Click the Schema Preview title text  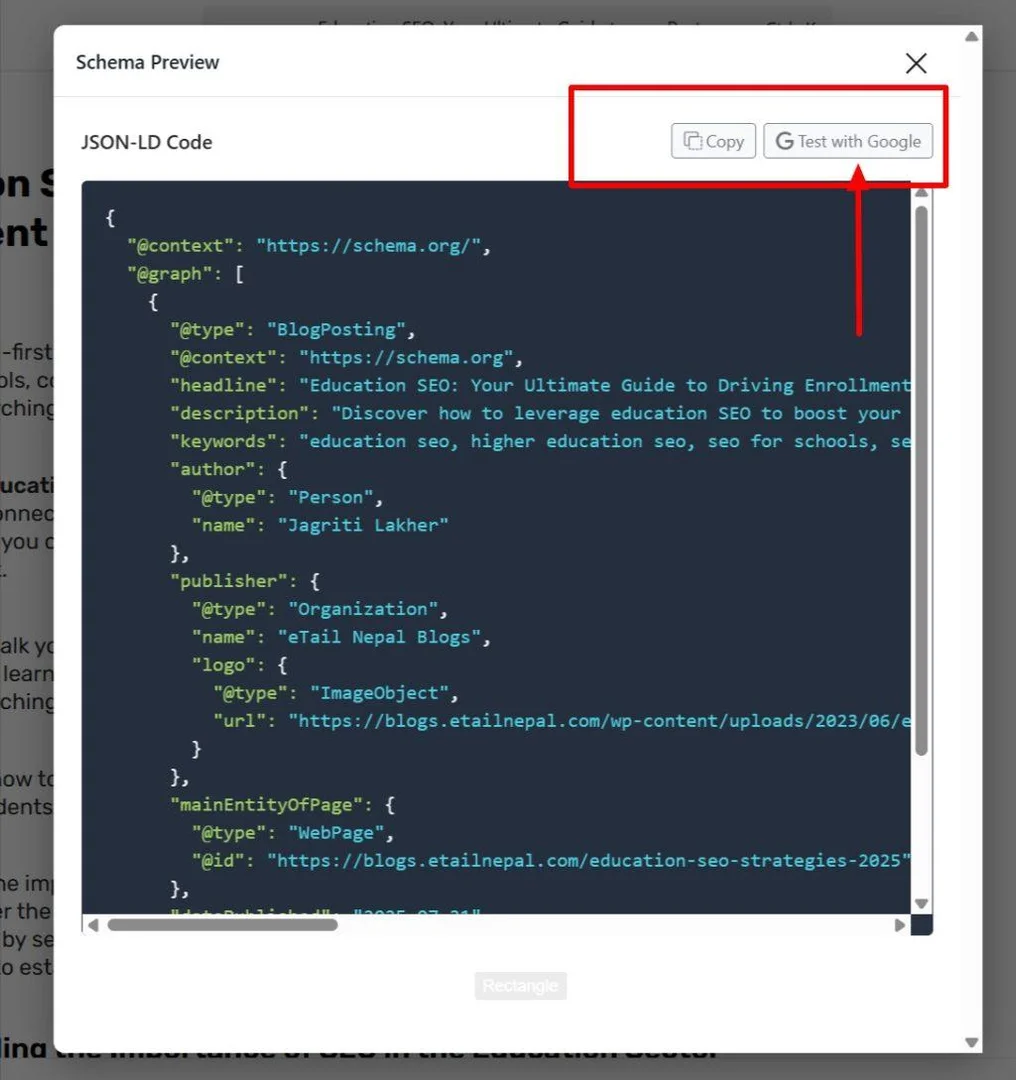tap(147, 62)
